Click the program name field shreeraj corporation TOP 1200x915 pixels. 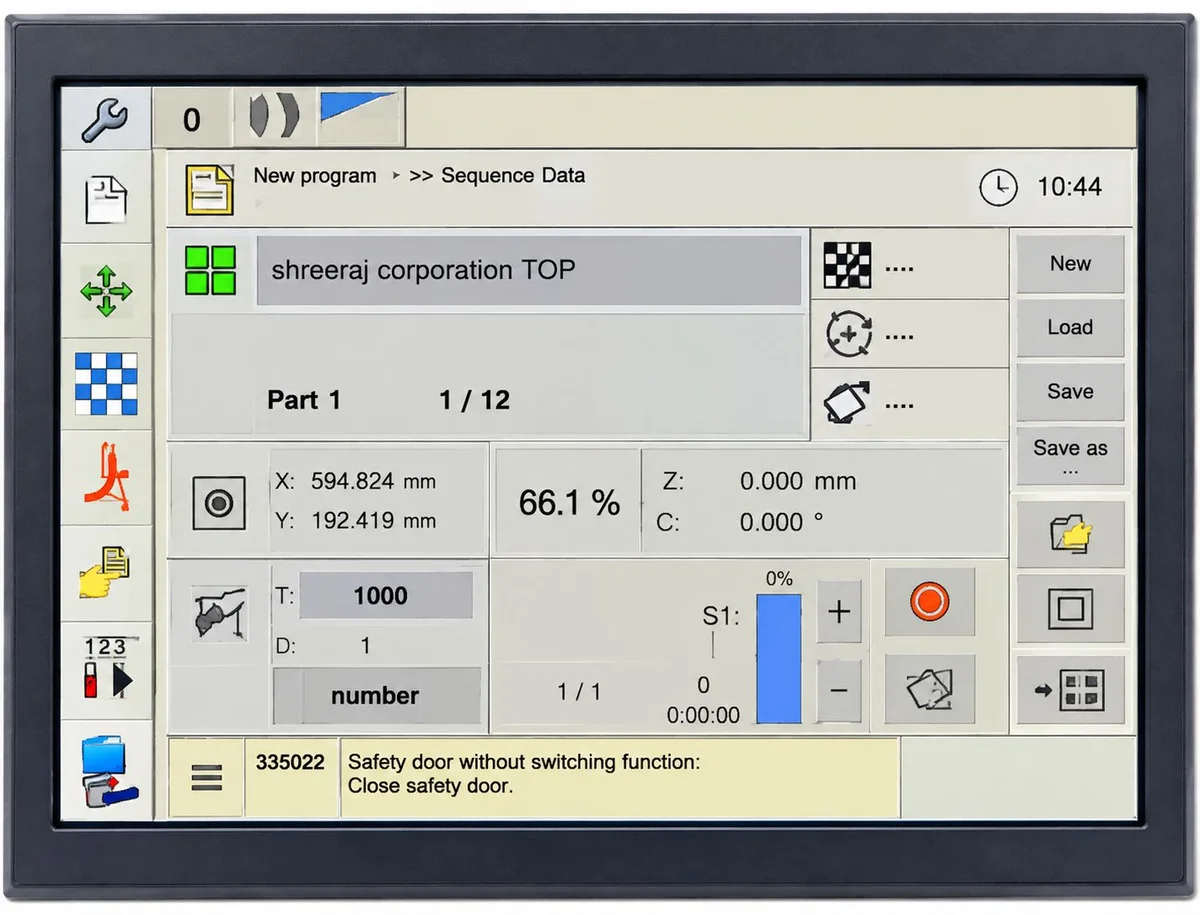pos(529,270)
